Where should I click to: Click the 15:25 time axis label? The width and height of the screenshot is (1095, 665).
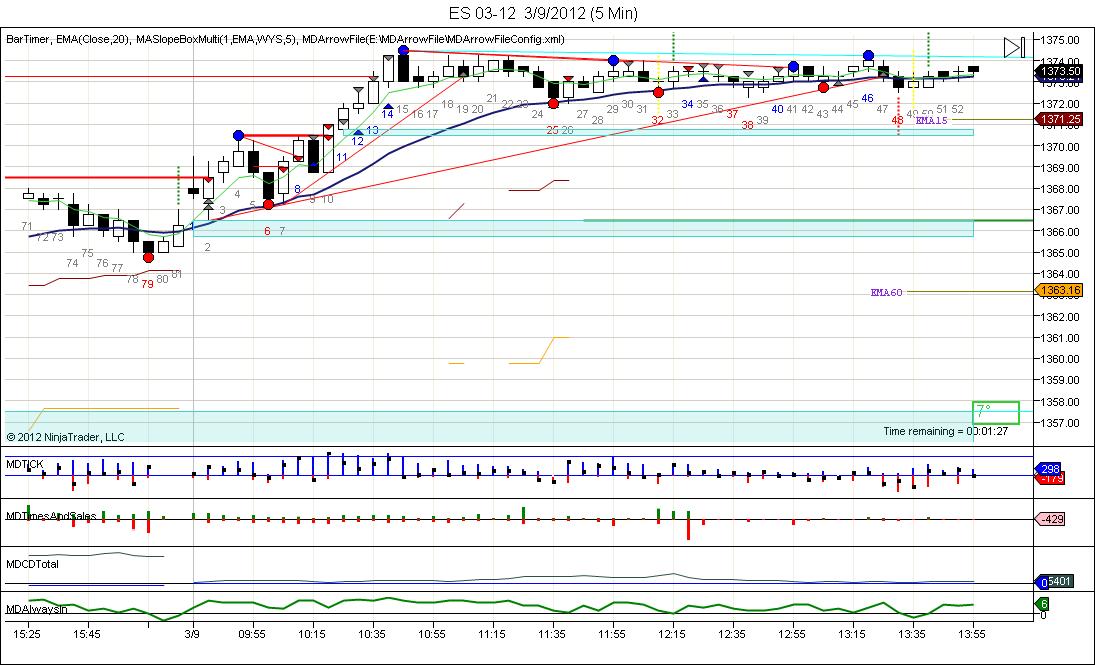tap(28, 634)
